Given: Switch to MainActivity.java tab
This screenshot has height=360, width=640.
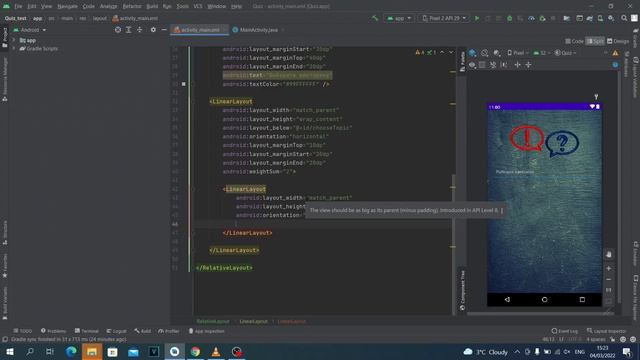Looking at the screenshot, I should 258,30.
